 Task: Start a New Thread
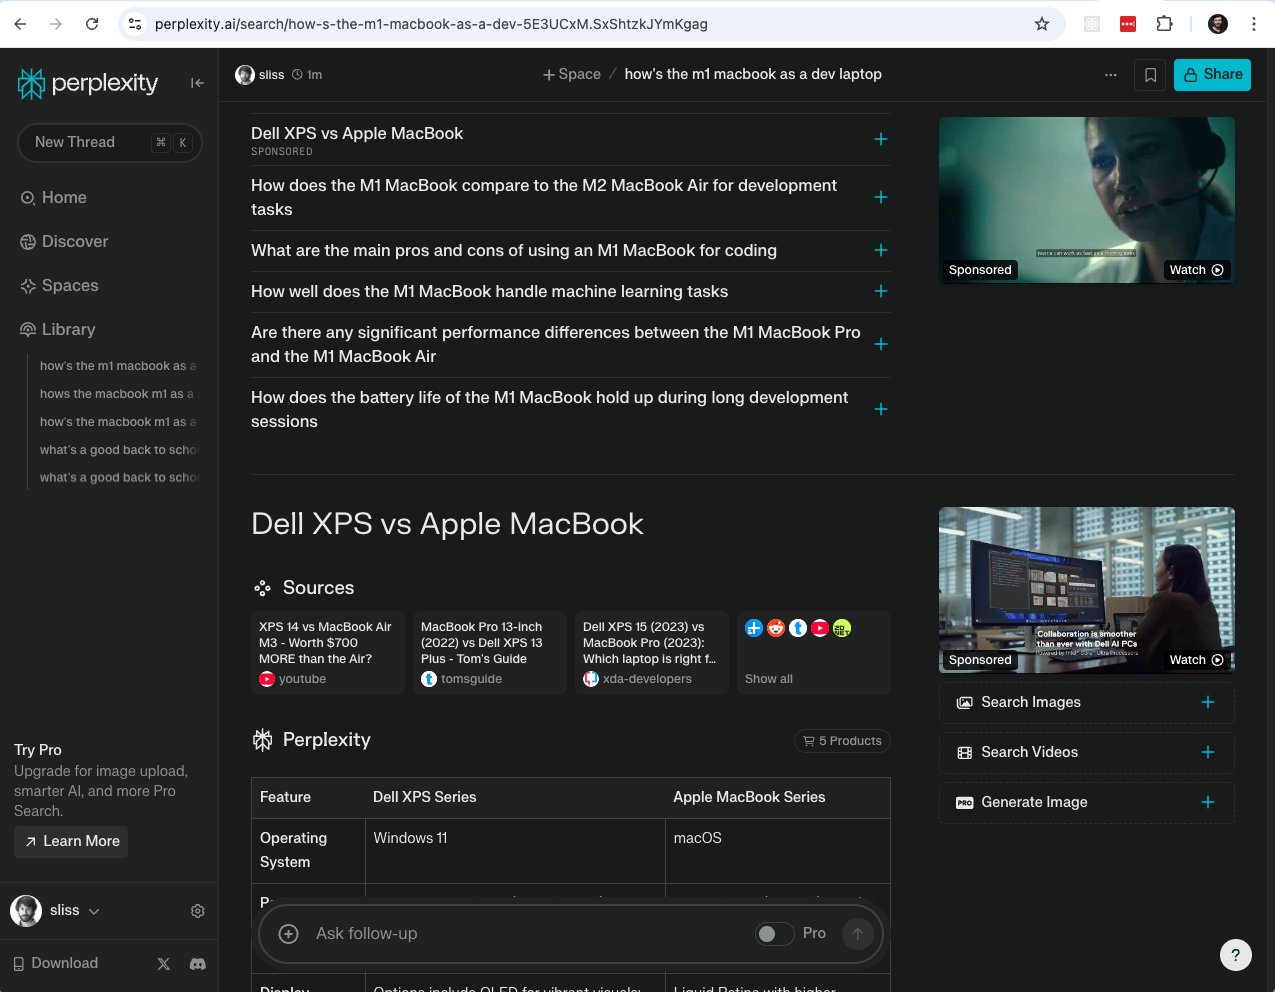tap(110, 142)
